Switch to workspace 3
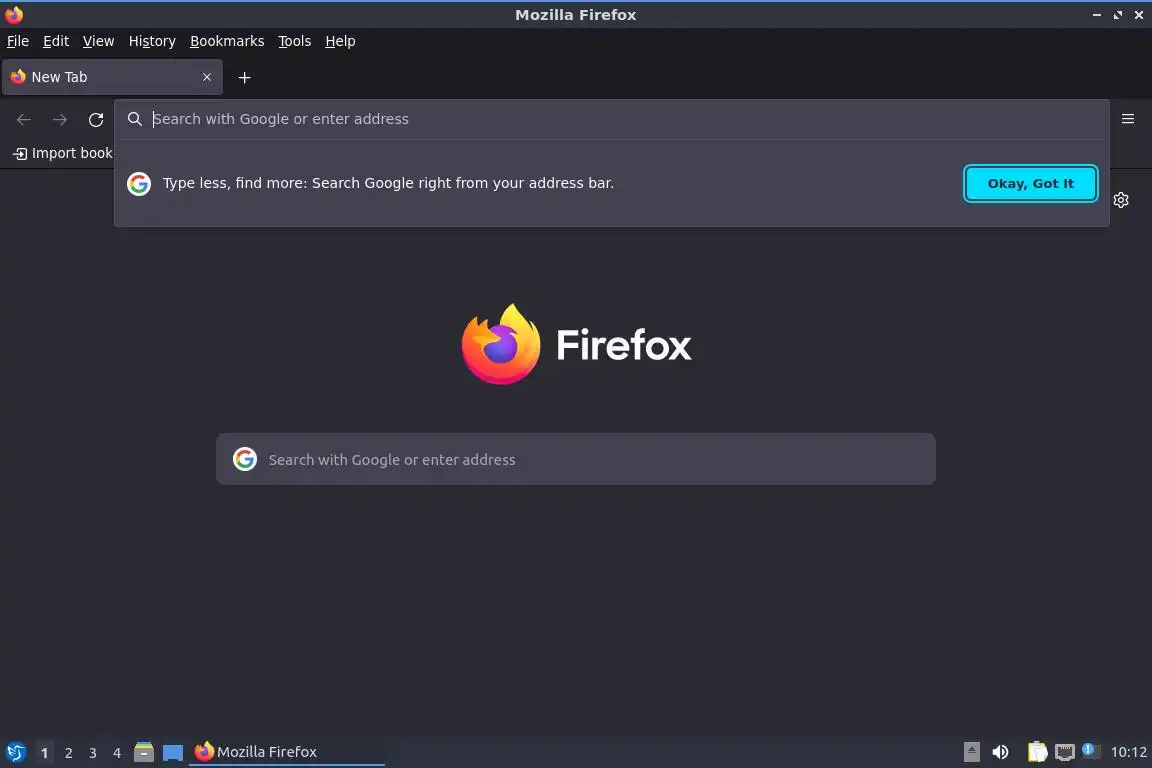 click(93, 753)
